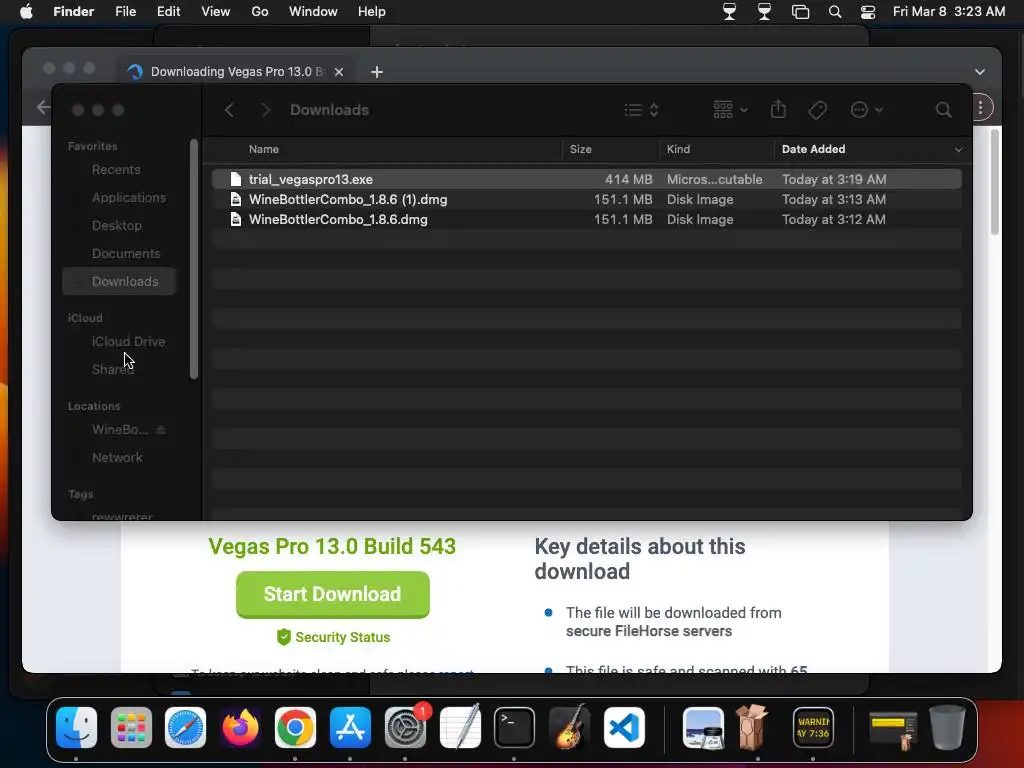Open the Edit menu

[x=168, y=12]
